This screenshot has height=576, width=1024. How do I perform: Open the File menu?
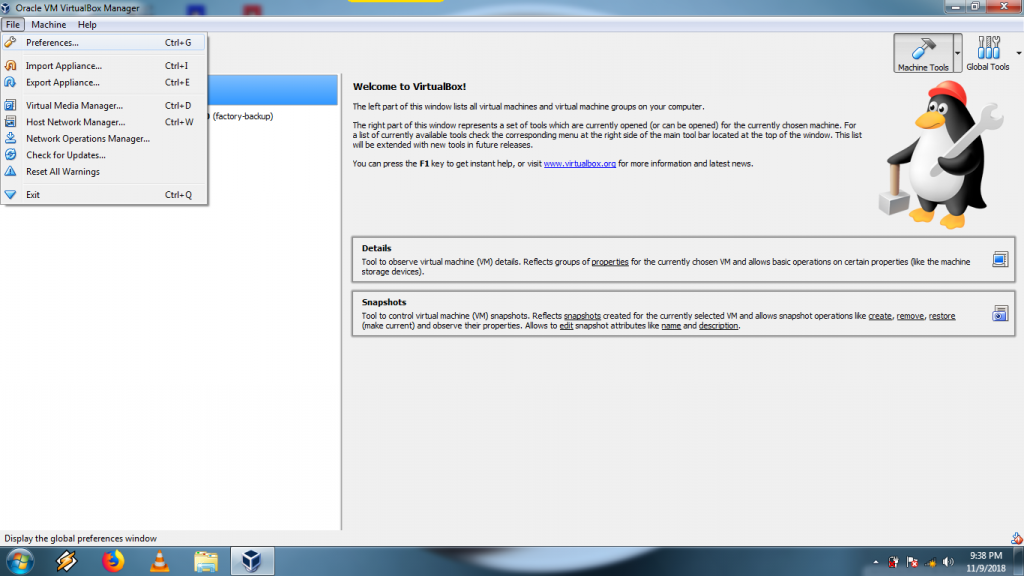[12, 24]
